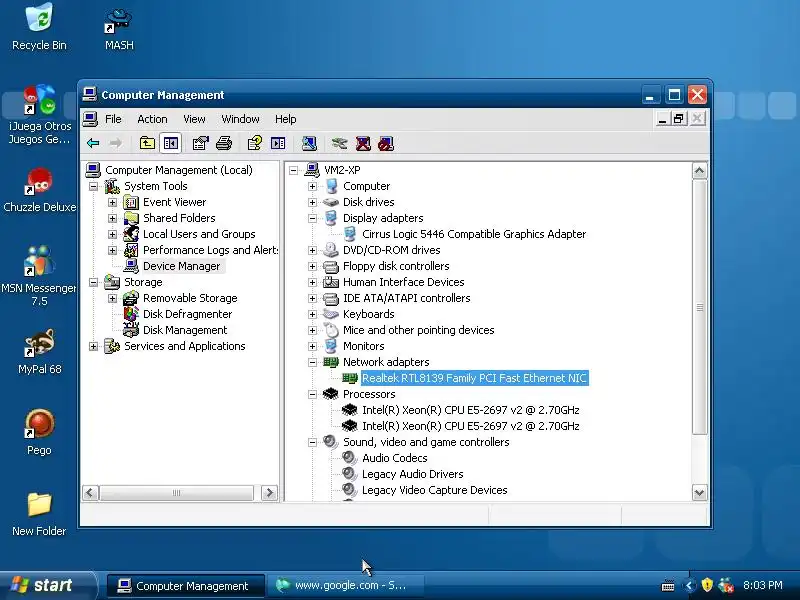Click the Uninstall device toolbar icon
800x600 pixels.
click(x=363, y=143)
